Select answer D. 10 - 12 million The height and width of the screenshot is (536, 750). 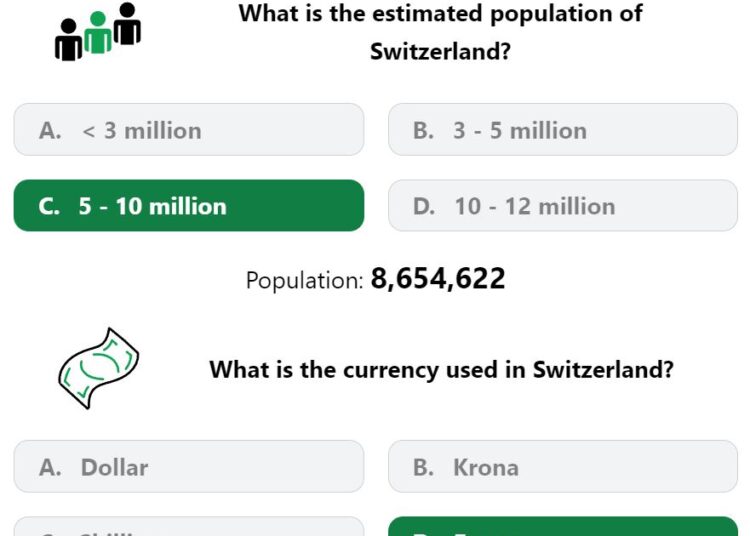563,206
